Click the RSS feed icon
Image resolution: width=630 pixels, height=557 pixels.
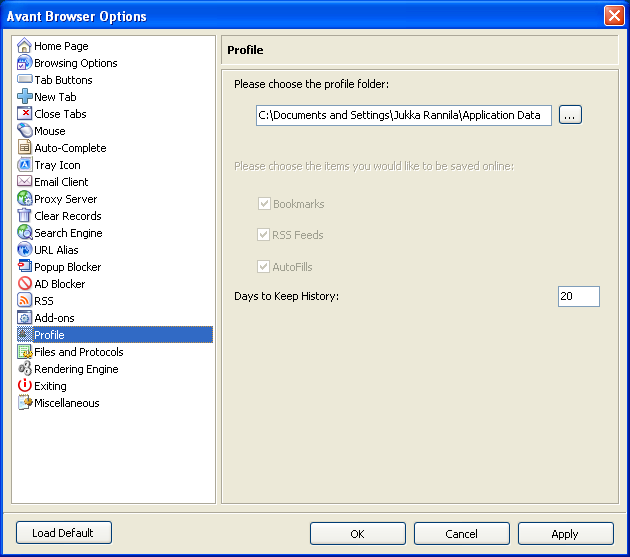pyautogui.click(x=24, y=300)
